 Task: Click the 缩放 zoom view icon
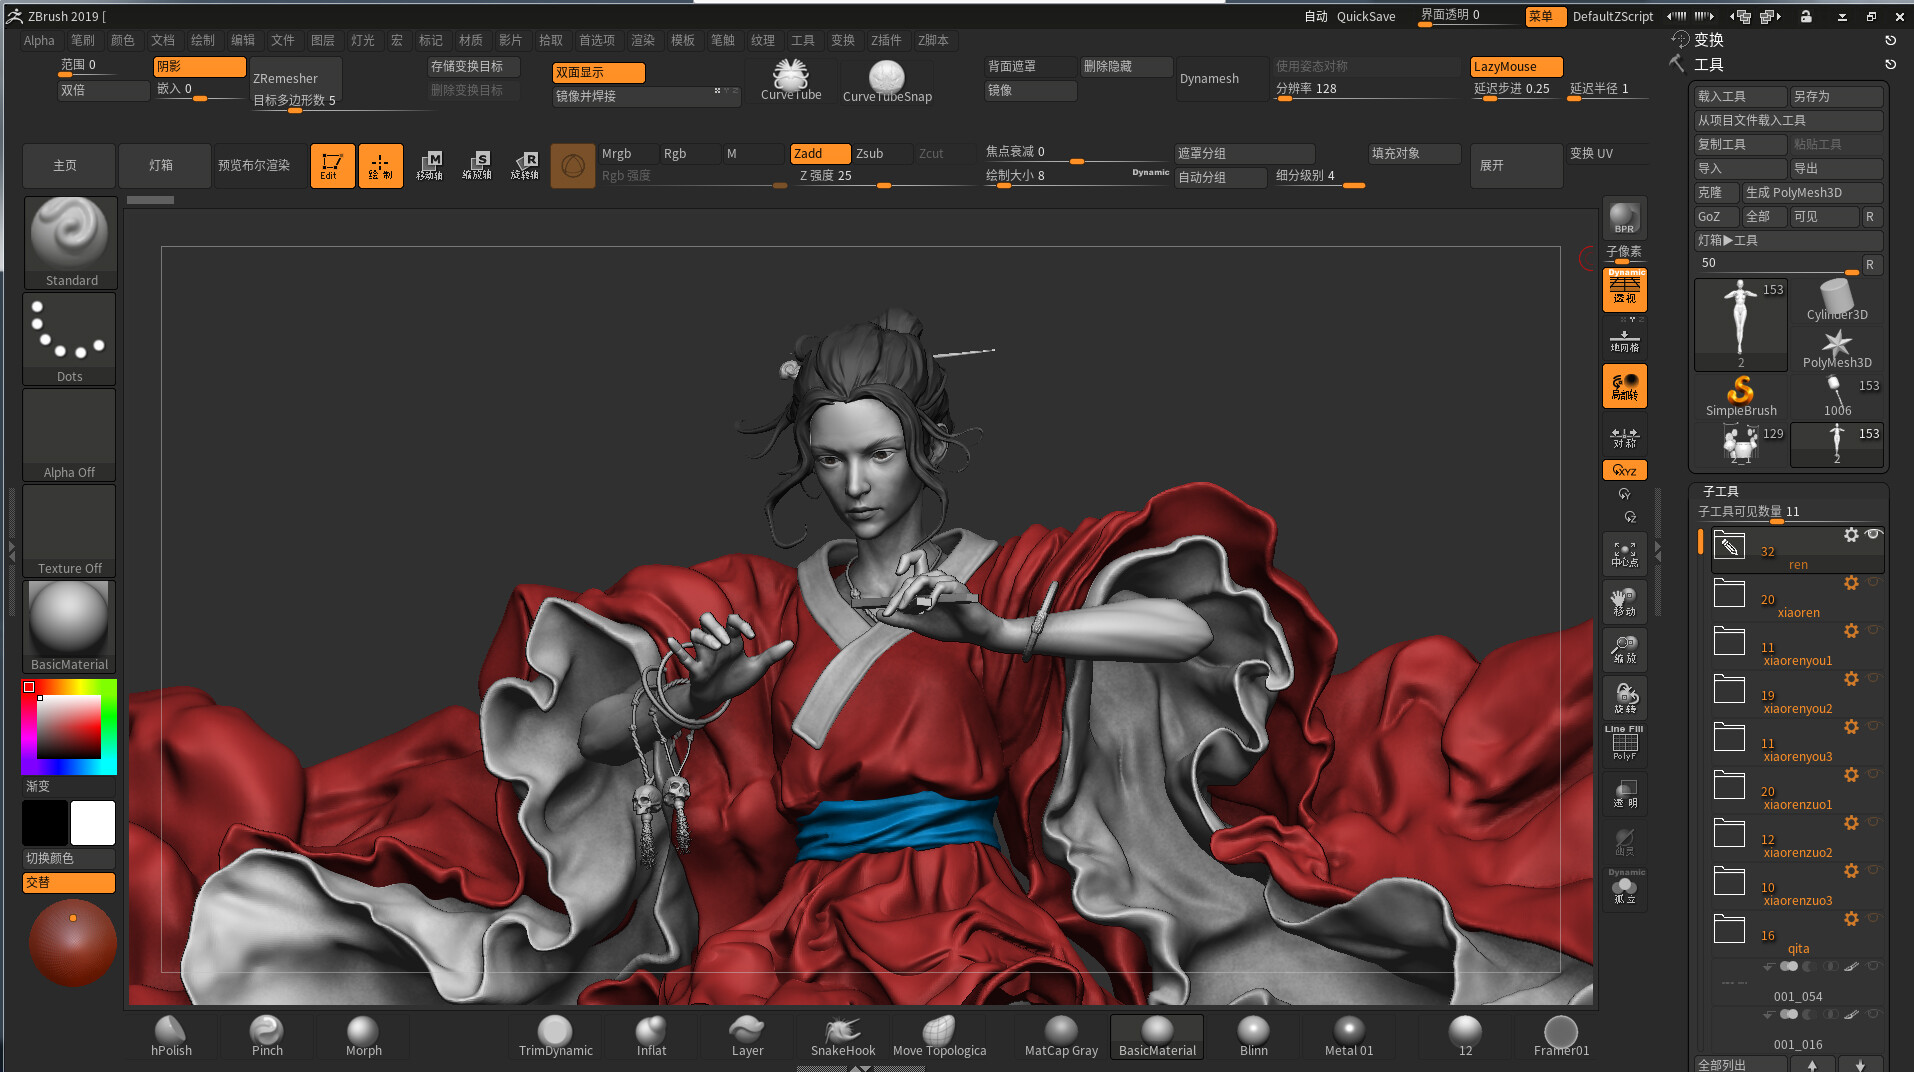click(x=1624, y=650)
